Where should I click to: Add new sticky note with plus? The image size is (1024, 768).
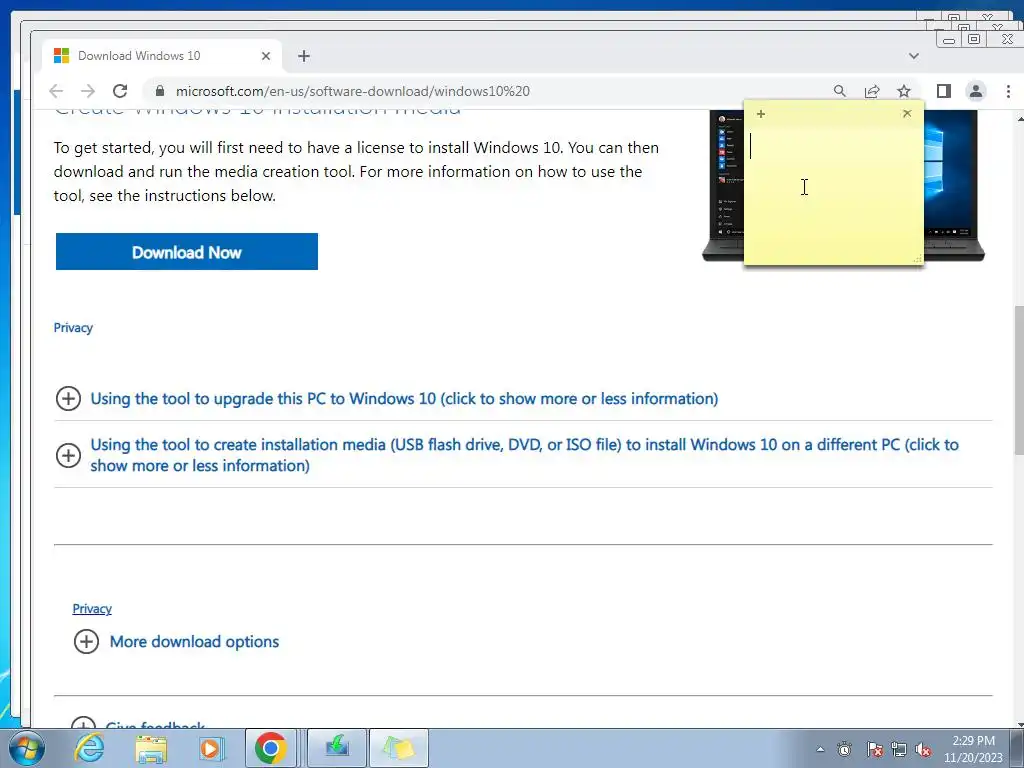(x=761, y=114)
